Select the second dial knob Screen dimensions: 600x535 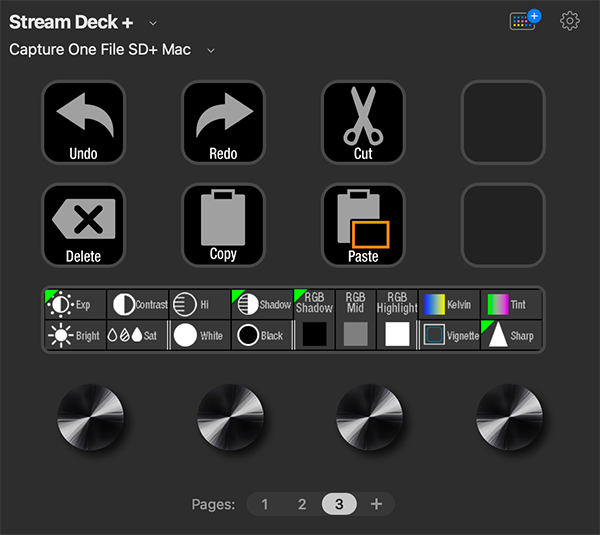[230, 417]
